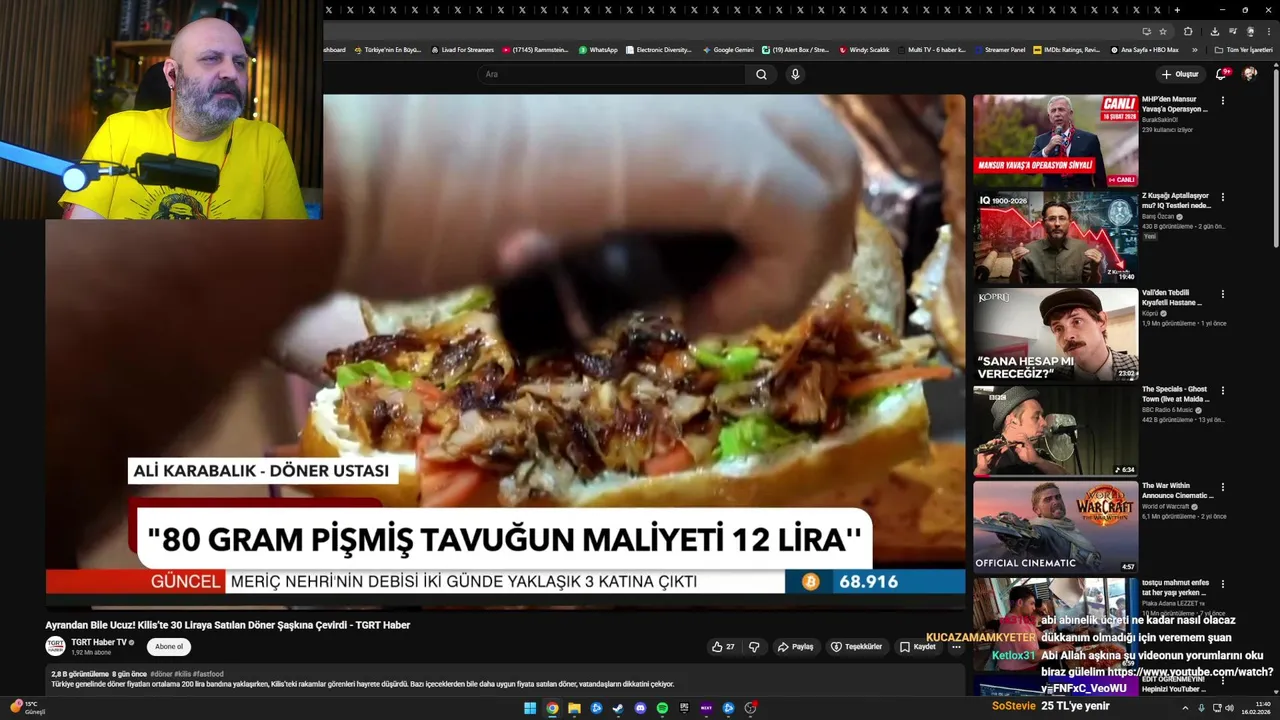The height and width of the screenshot is (720, 1280).
Task: Open options for The Specials Ghost Town video
Action: [x=1222, y=390]
